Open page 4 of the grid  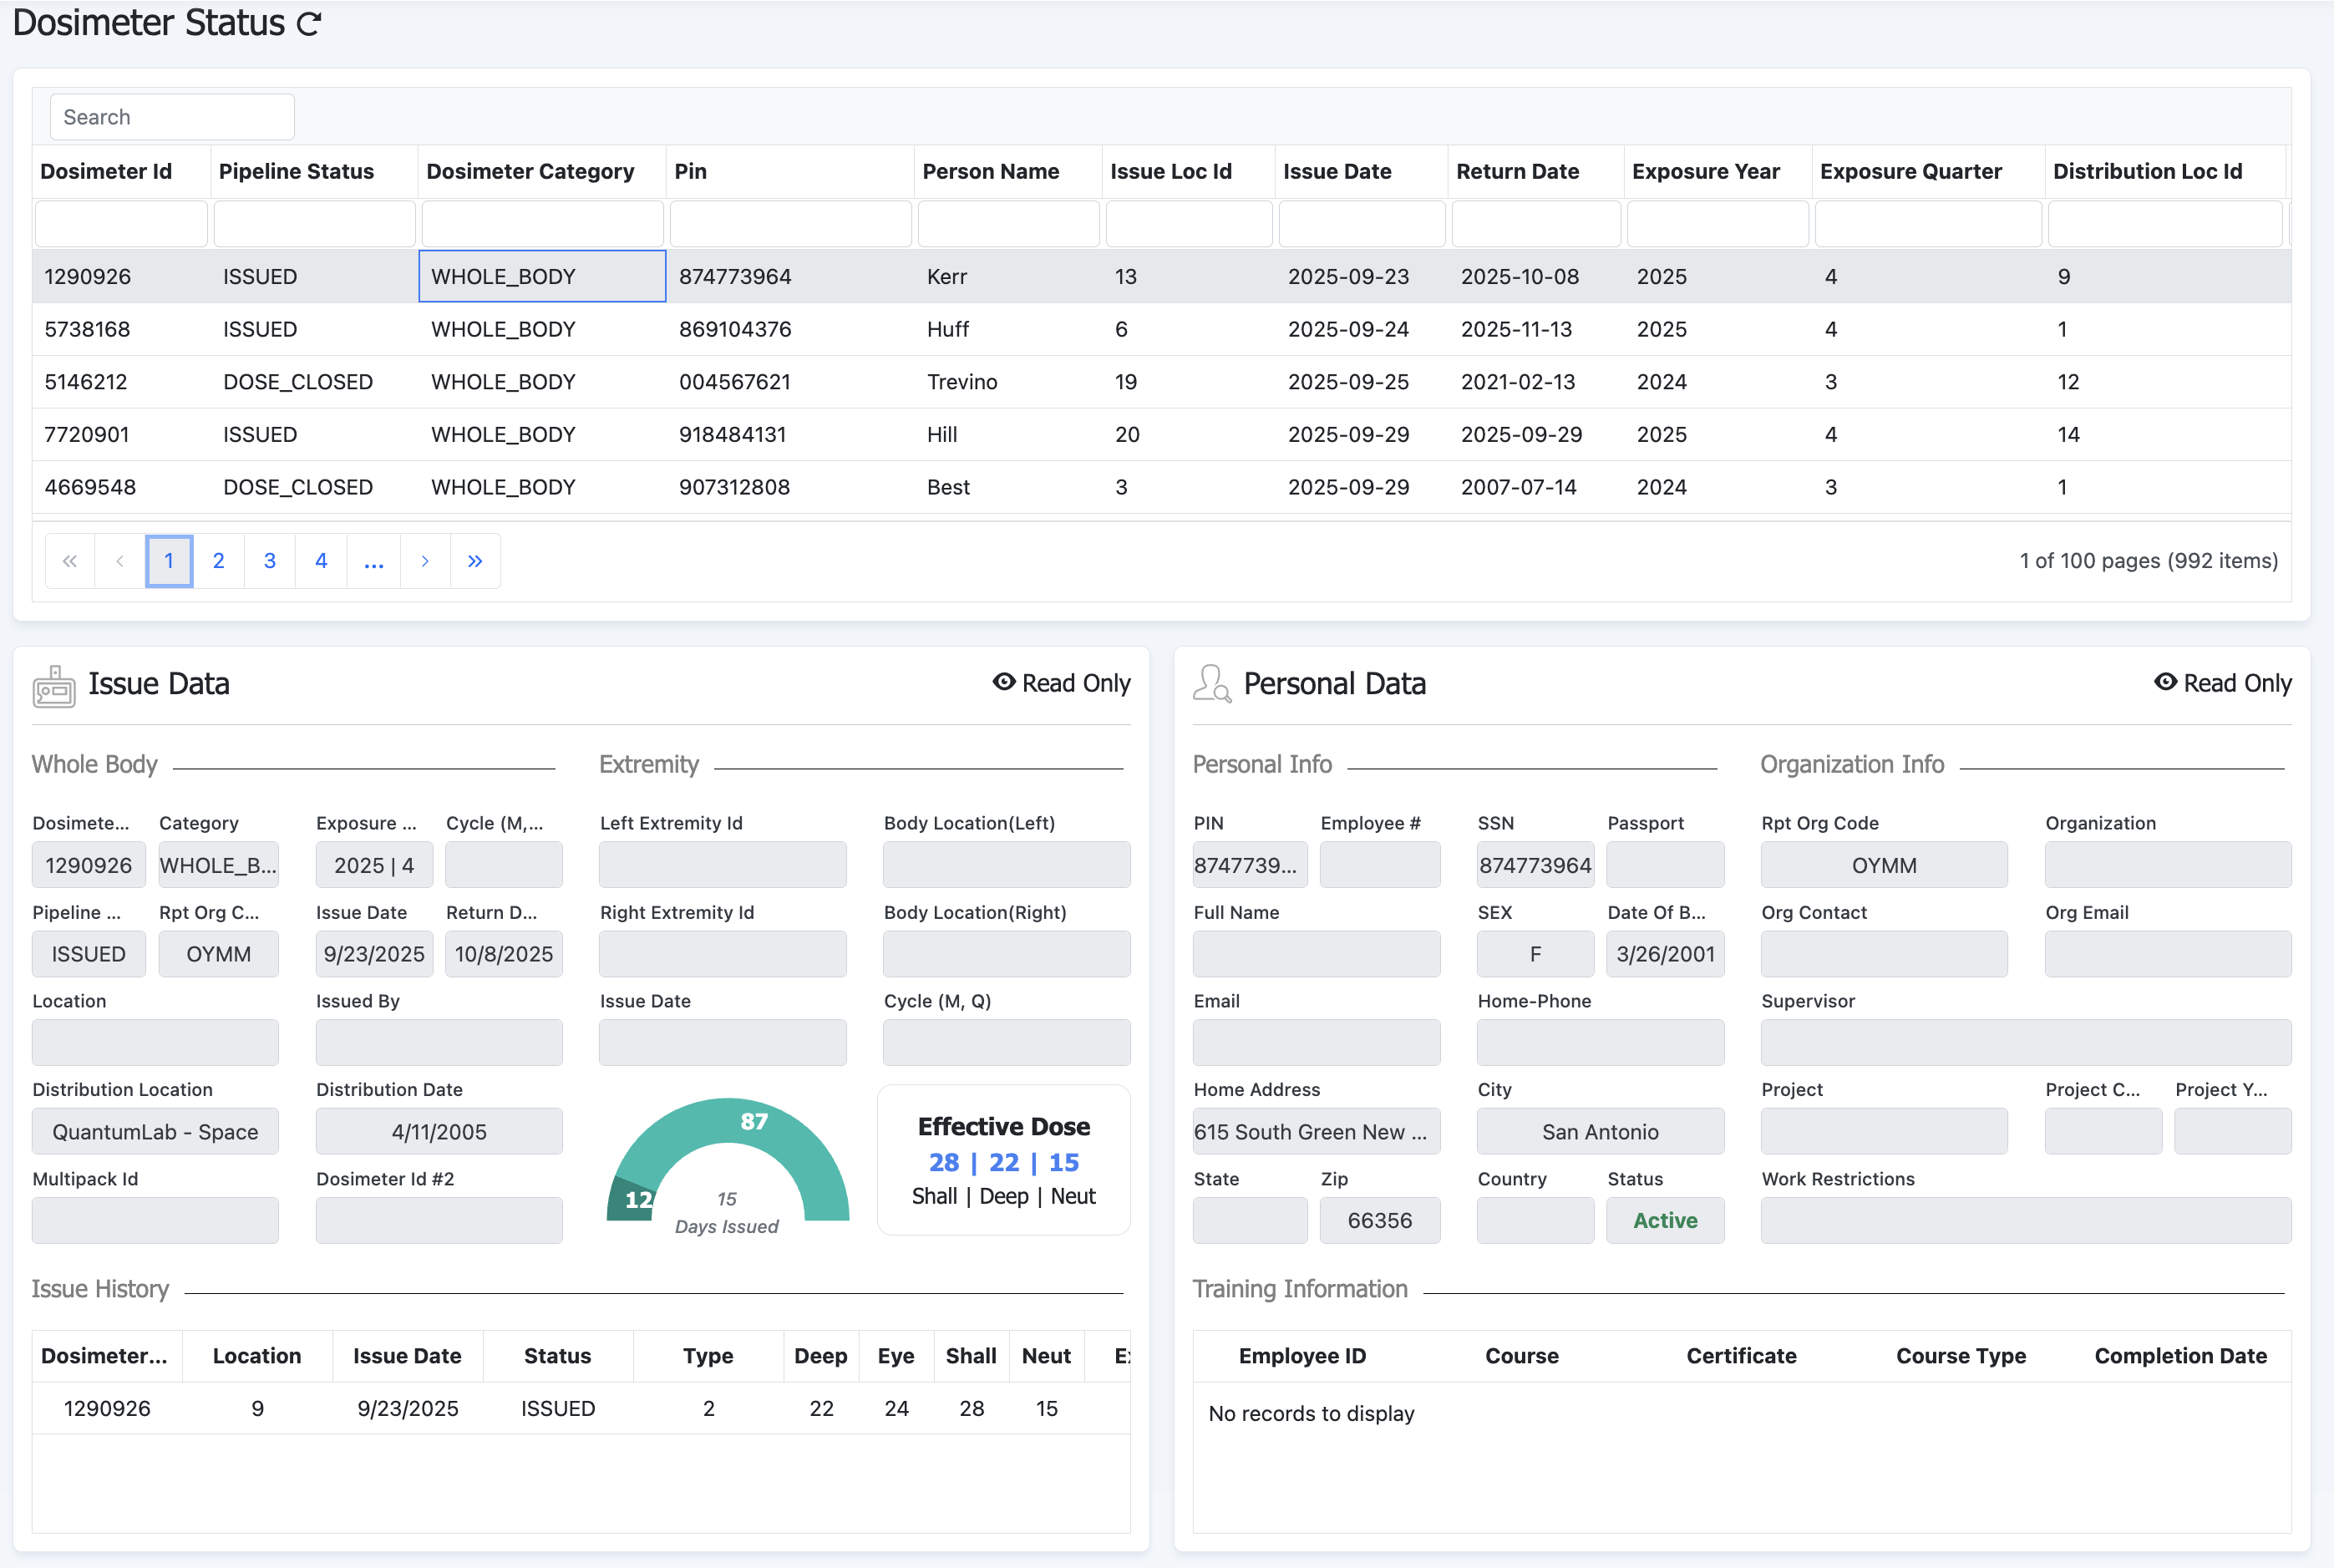[321, 561]
